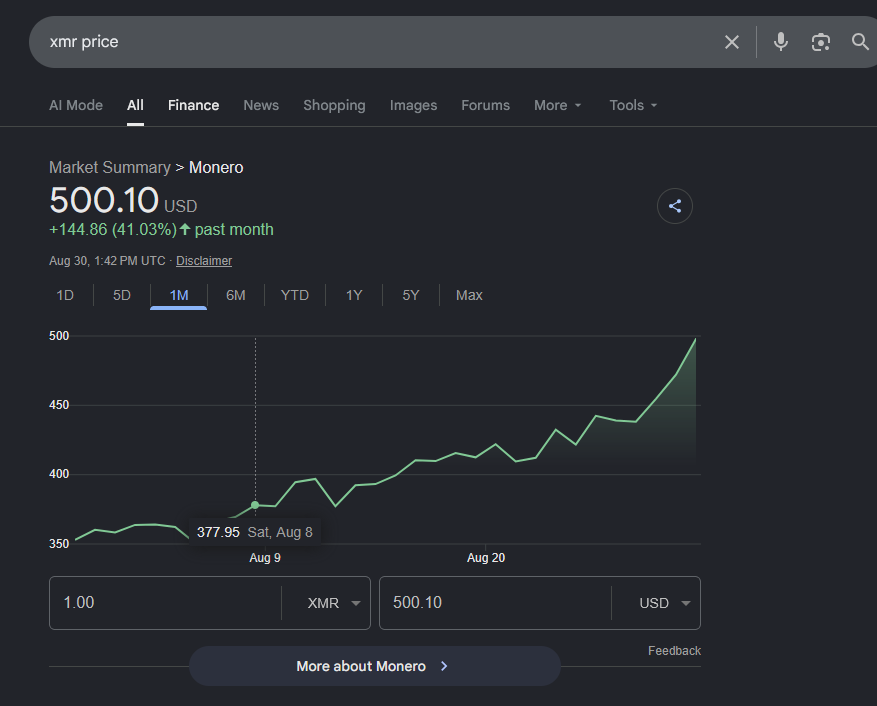
Task: Click arrow on More about Monero
Action: coord(444,666)
